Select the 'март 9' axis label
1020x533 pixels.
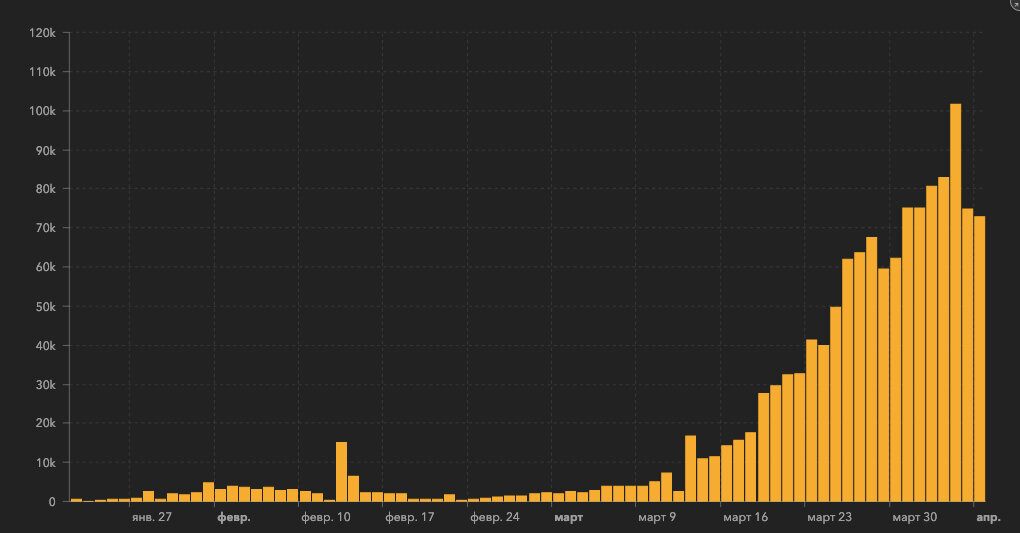657,517
